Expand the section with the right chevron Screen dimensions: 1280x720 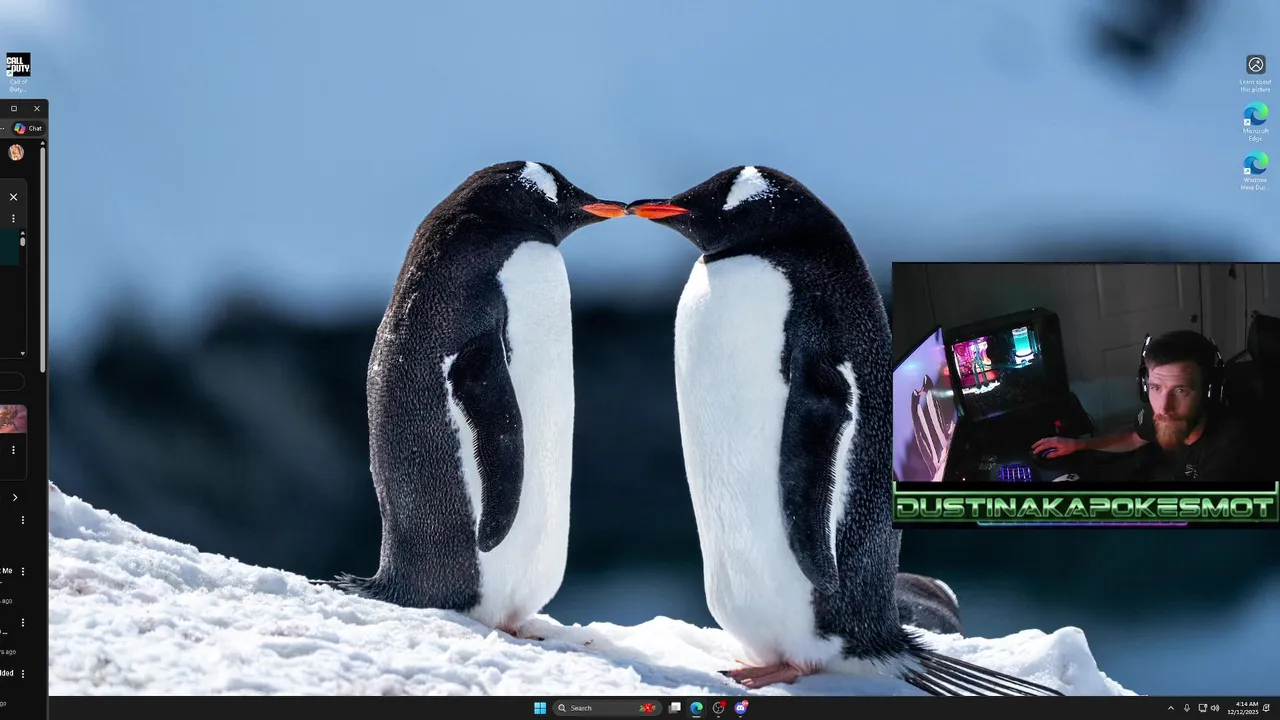pyautogui.click(x=14, y=497)
